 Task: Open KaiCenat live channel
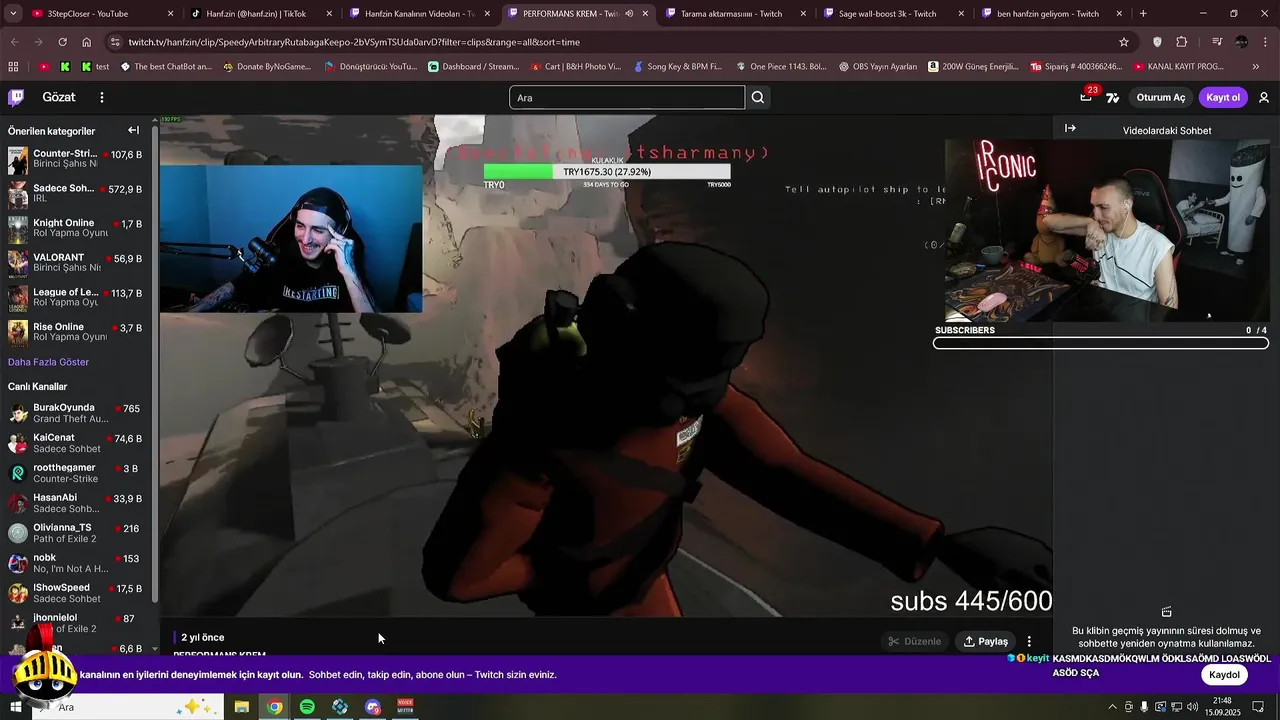click(x=76, y=443)
